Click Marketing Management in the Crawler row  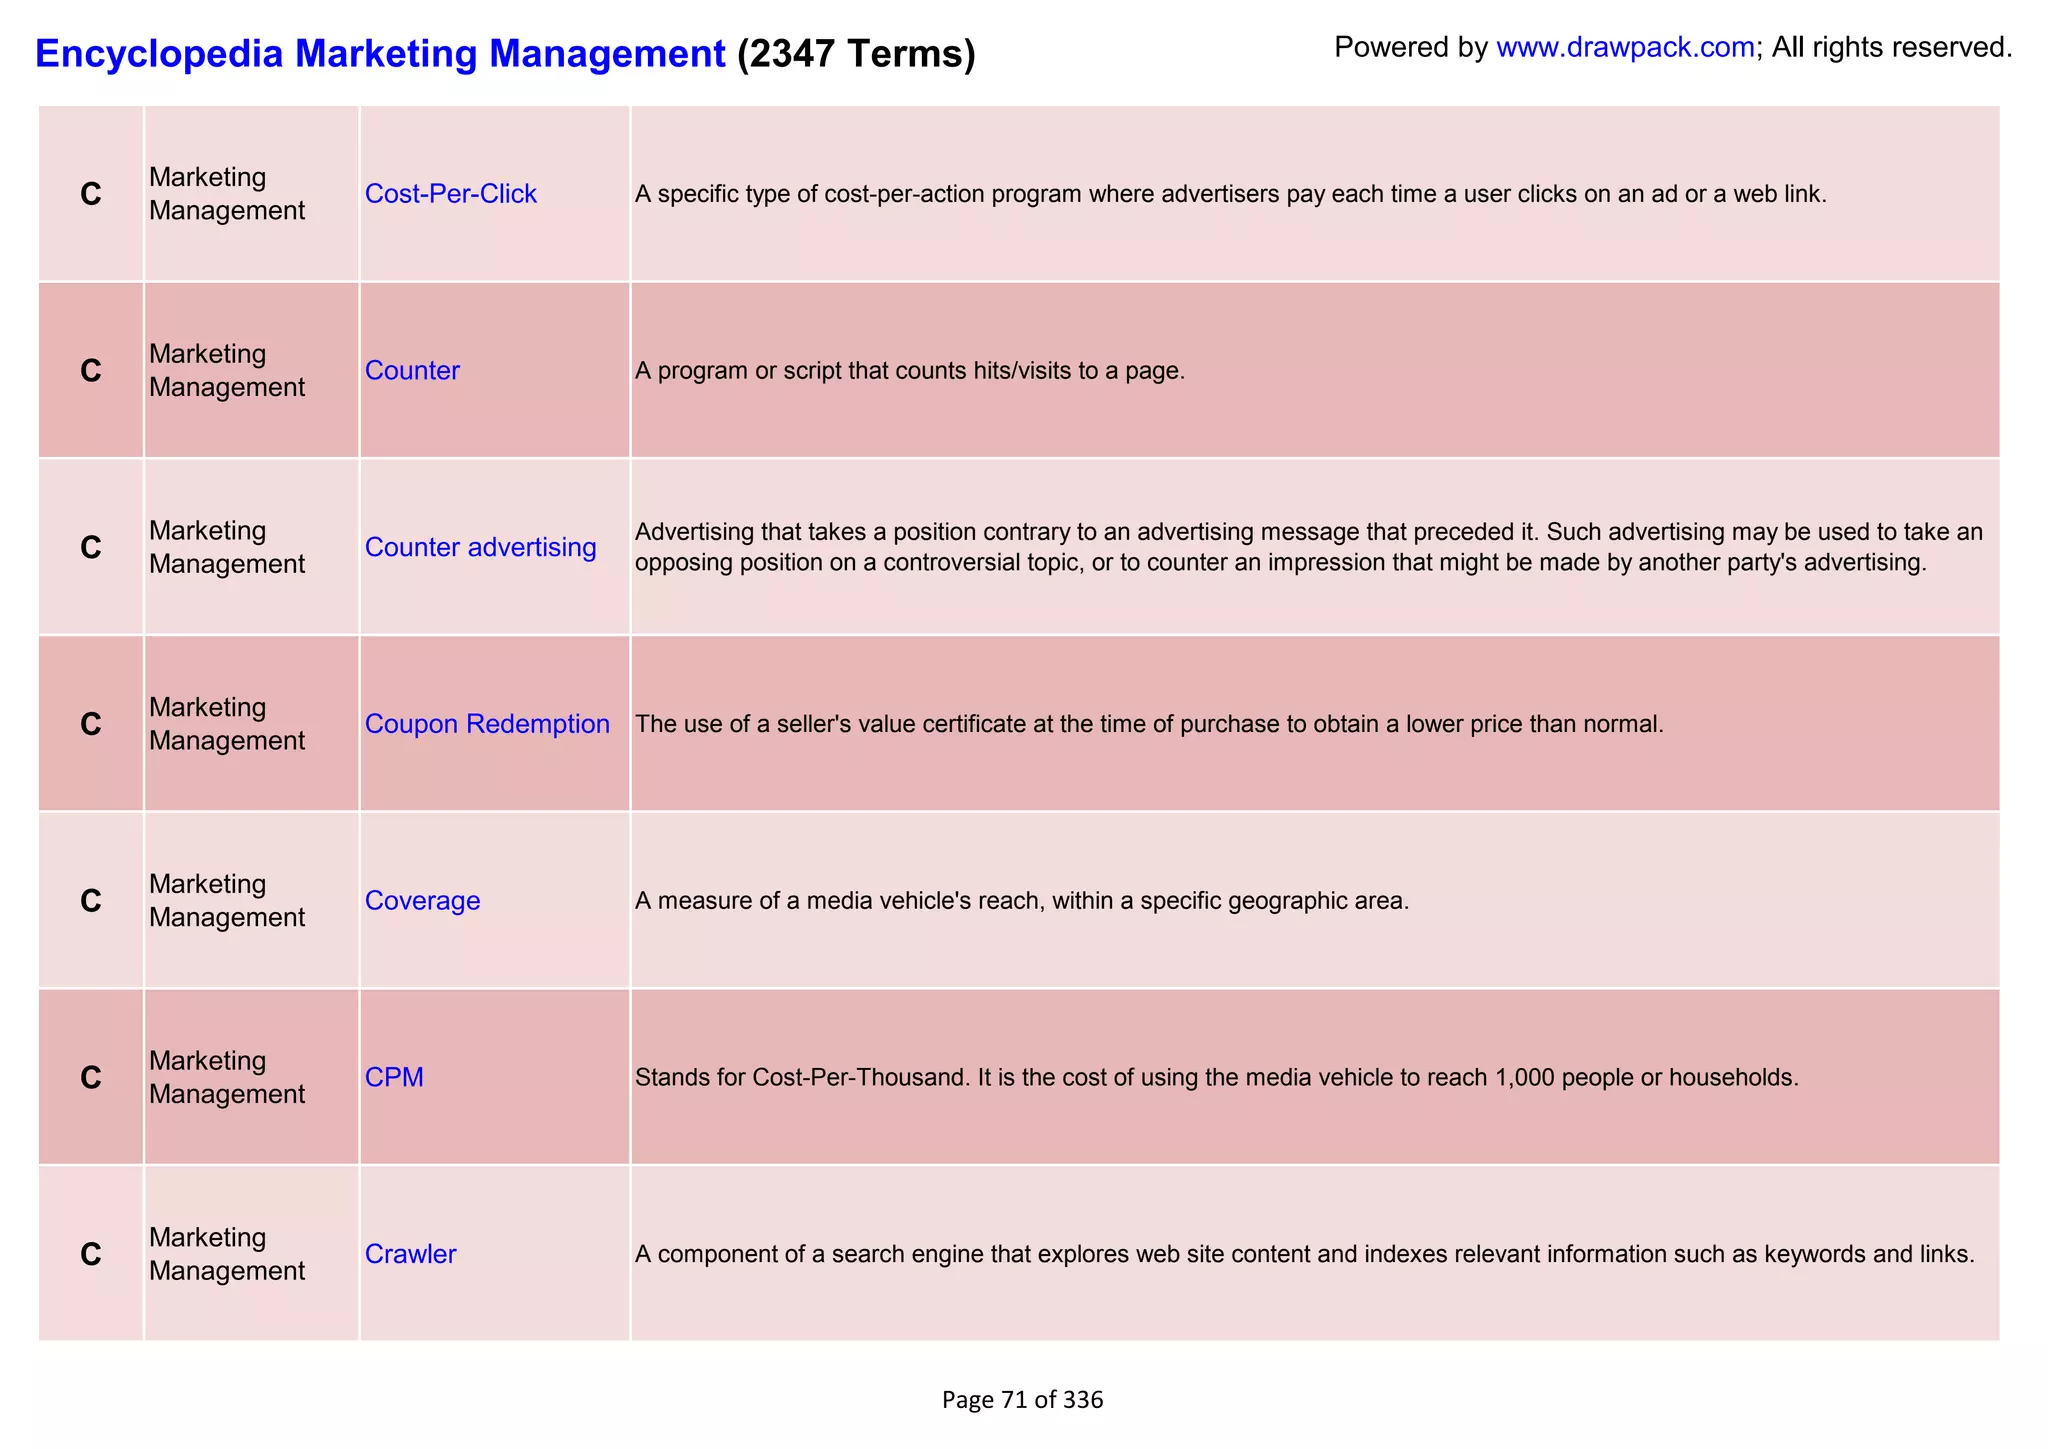pyautogui.click(x=227, y=1254)
